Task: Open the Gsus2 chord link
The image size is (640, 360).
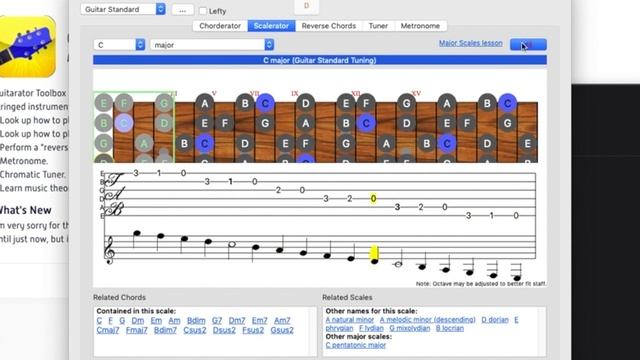Action: pyautogui.click(x=282, y=330)
